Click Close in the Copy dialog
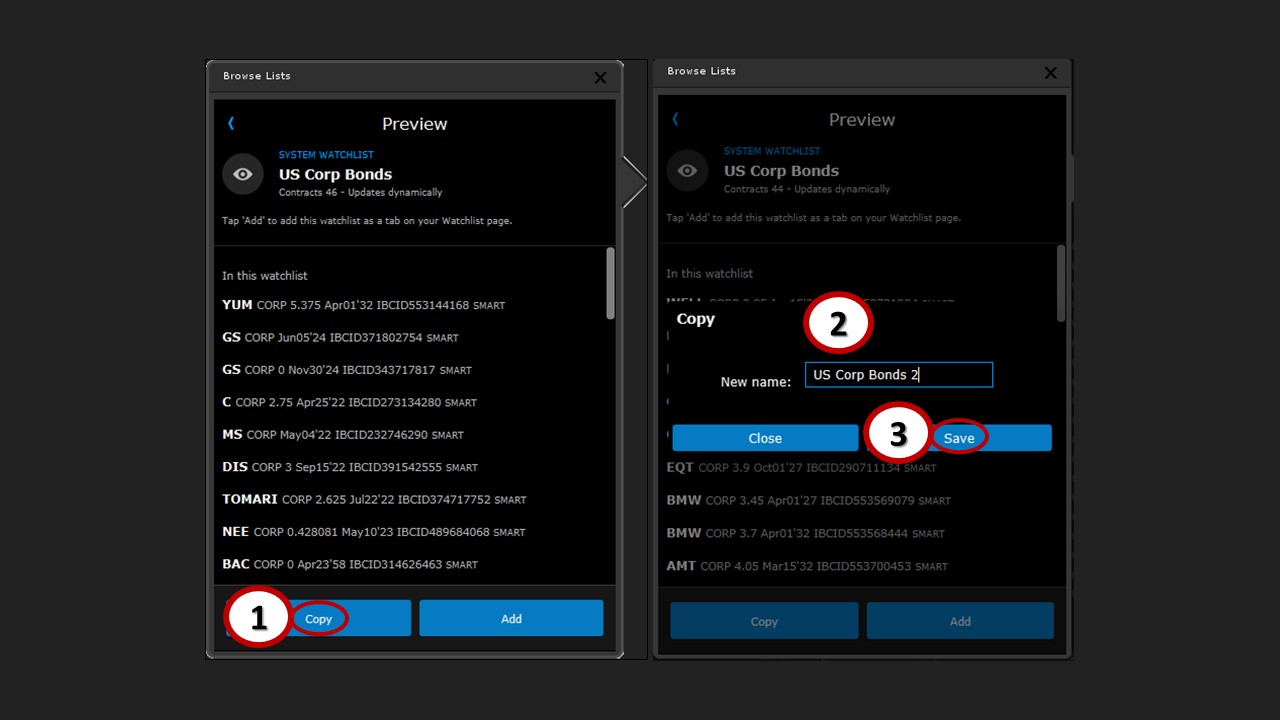Image resolution: width=1280 pixels, height=720 pixels. click(765, 438)
